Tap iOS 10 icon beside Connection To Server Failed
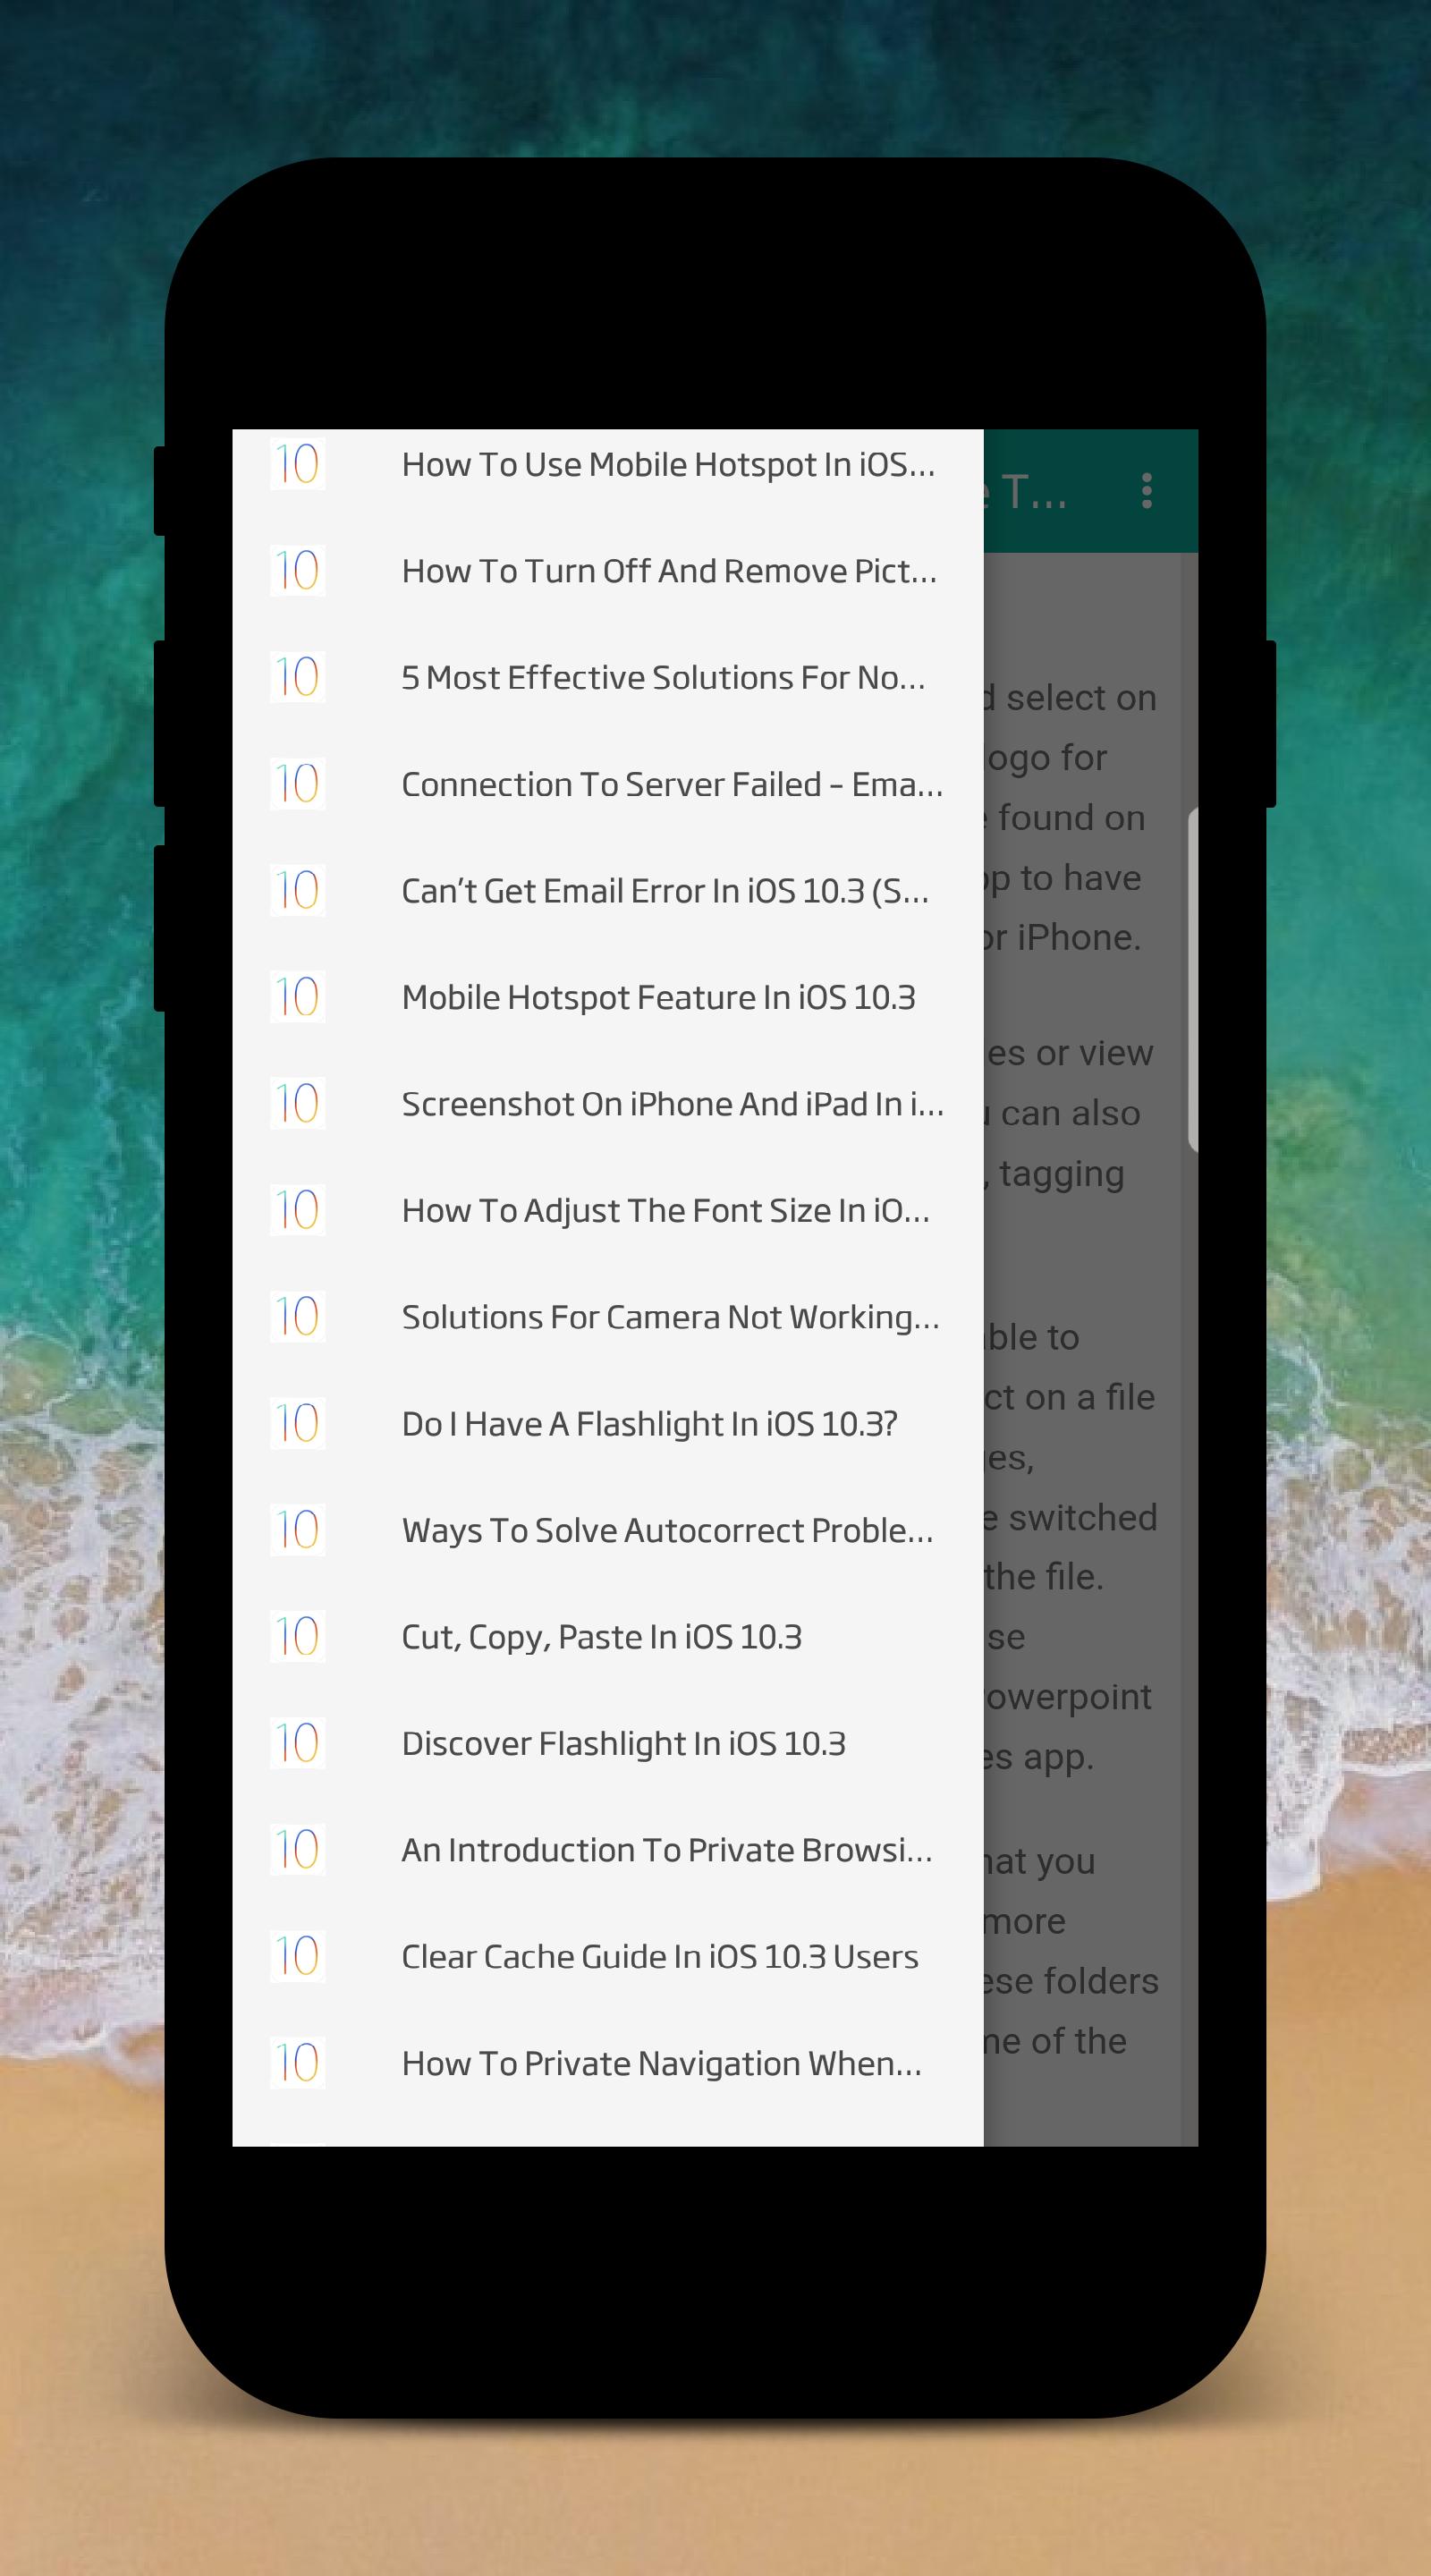Viewport: 1431px width, 2576px height. (298, 784)
